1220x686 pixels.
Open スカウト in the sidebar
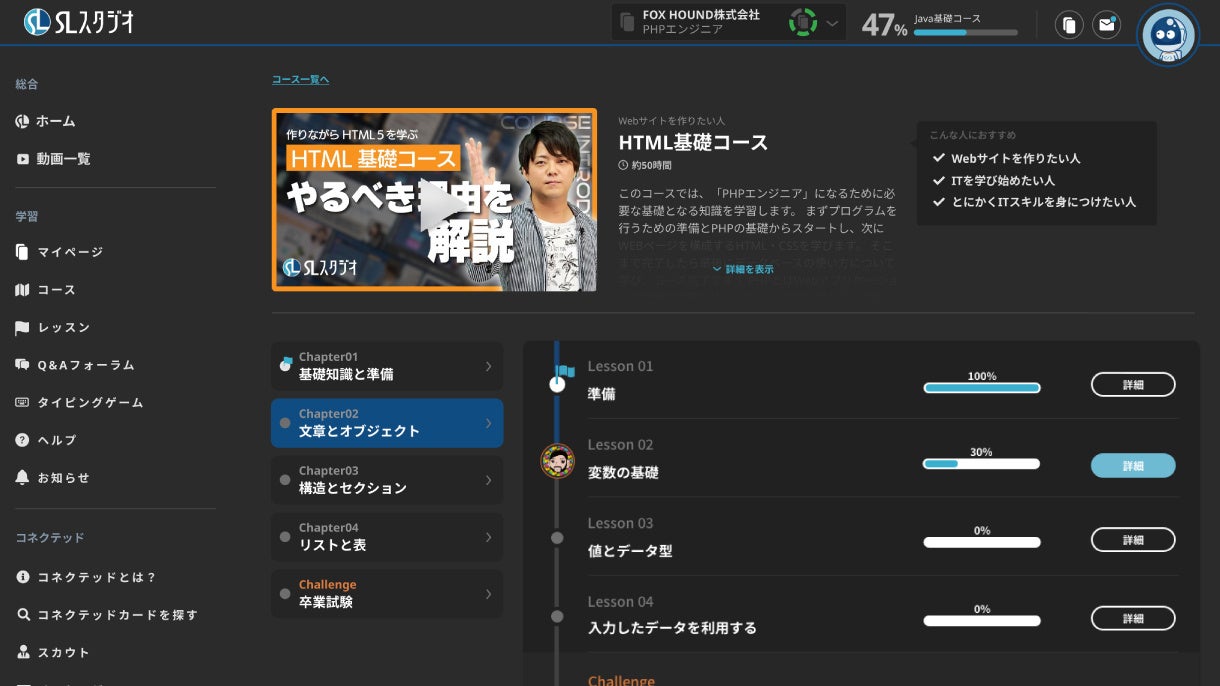[57, 652]
